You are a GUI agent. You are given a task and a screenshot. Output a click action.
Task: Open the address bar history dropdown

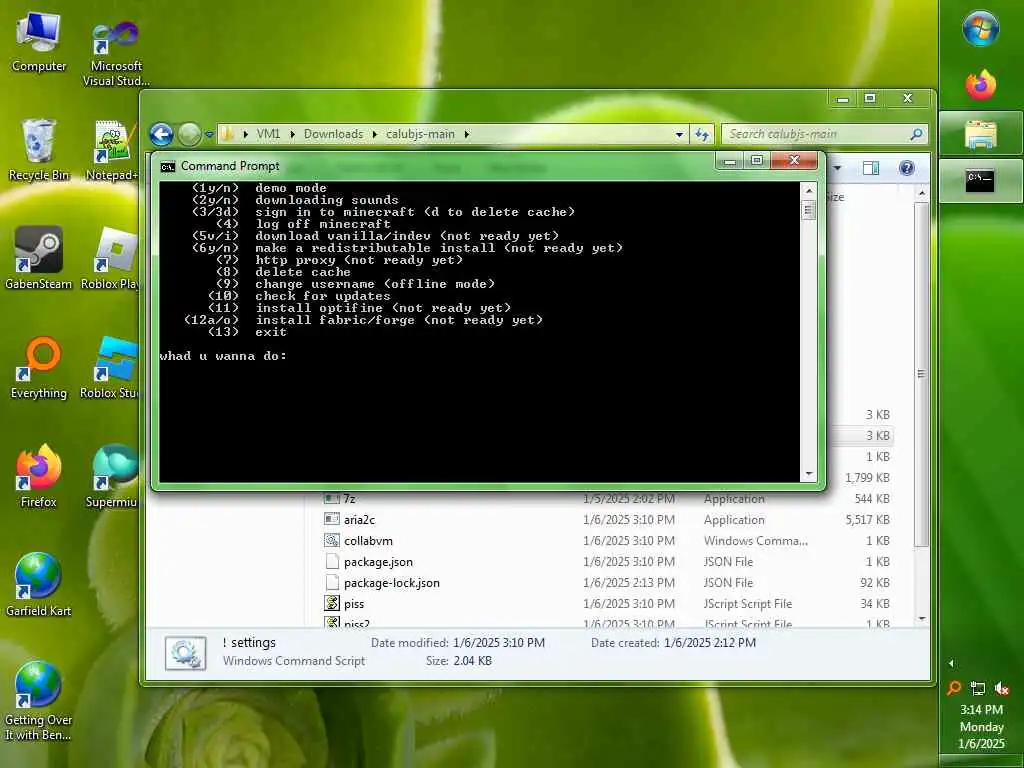coord(679,135)
